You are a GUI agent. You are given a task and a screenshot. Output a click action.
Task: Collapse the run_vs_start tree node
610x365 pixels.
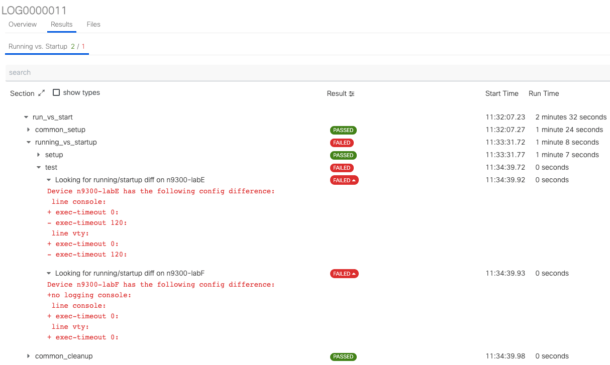[26, 117]
